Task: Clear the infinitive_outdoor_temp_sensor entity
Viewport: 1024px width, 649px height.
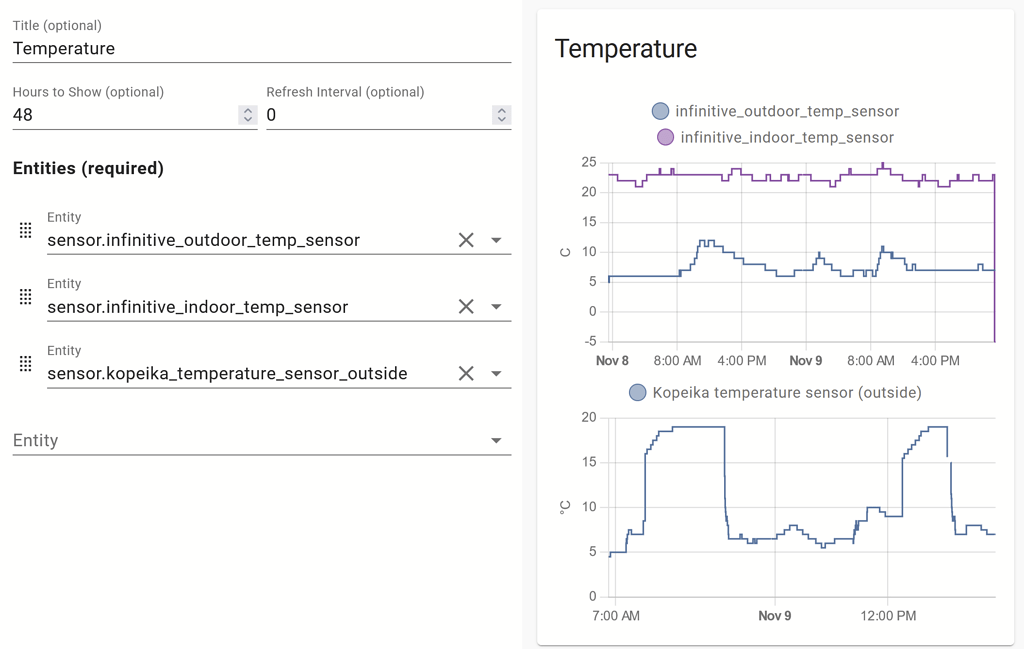Action: (x=466, y=240)
